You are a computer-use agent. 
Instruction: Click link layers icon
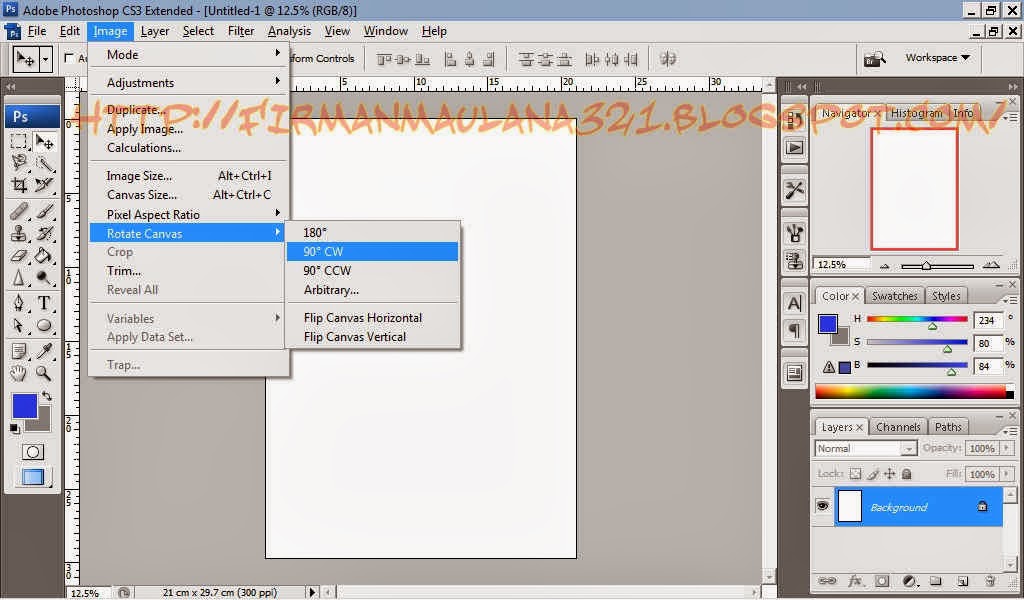point(827,580)
